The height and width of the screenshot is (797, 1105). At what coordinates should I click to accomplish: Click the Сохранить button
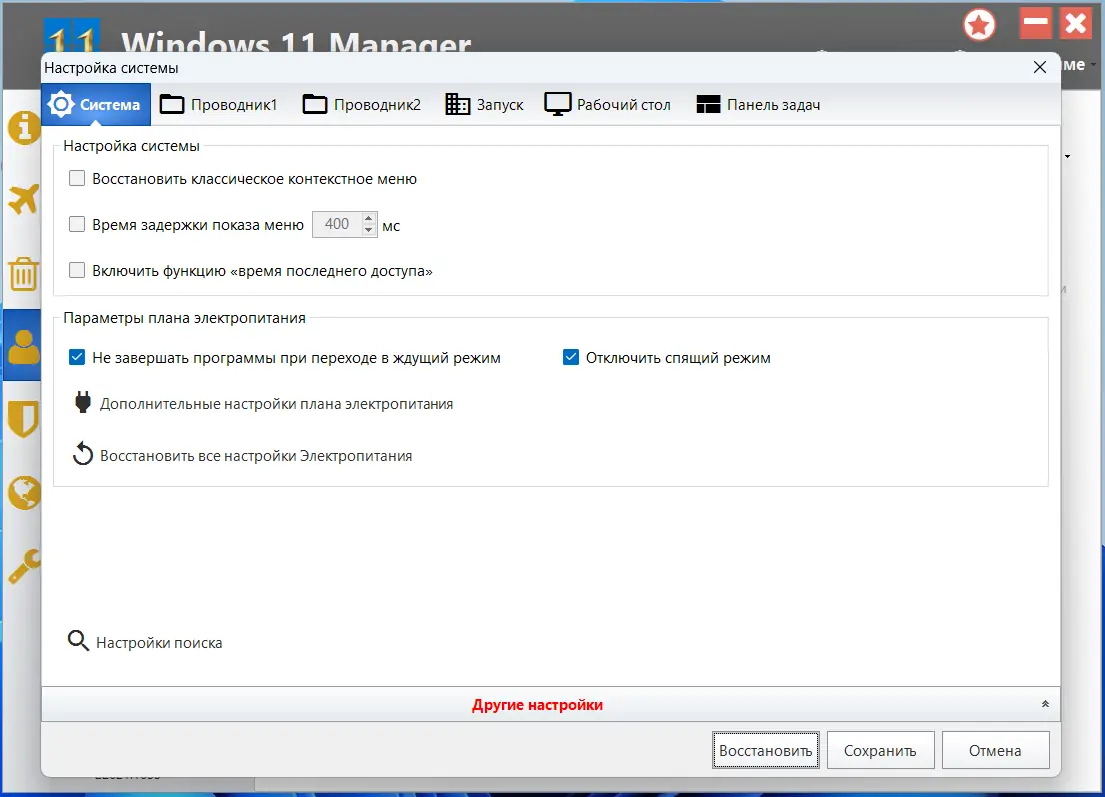880,750
